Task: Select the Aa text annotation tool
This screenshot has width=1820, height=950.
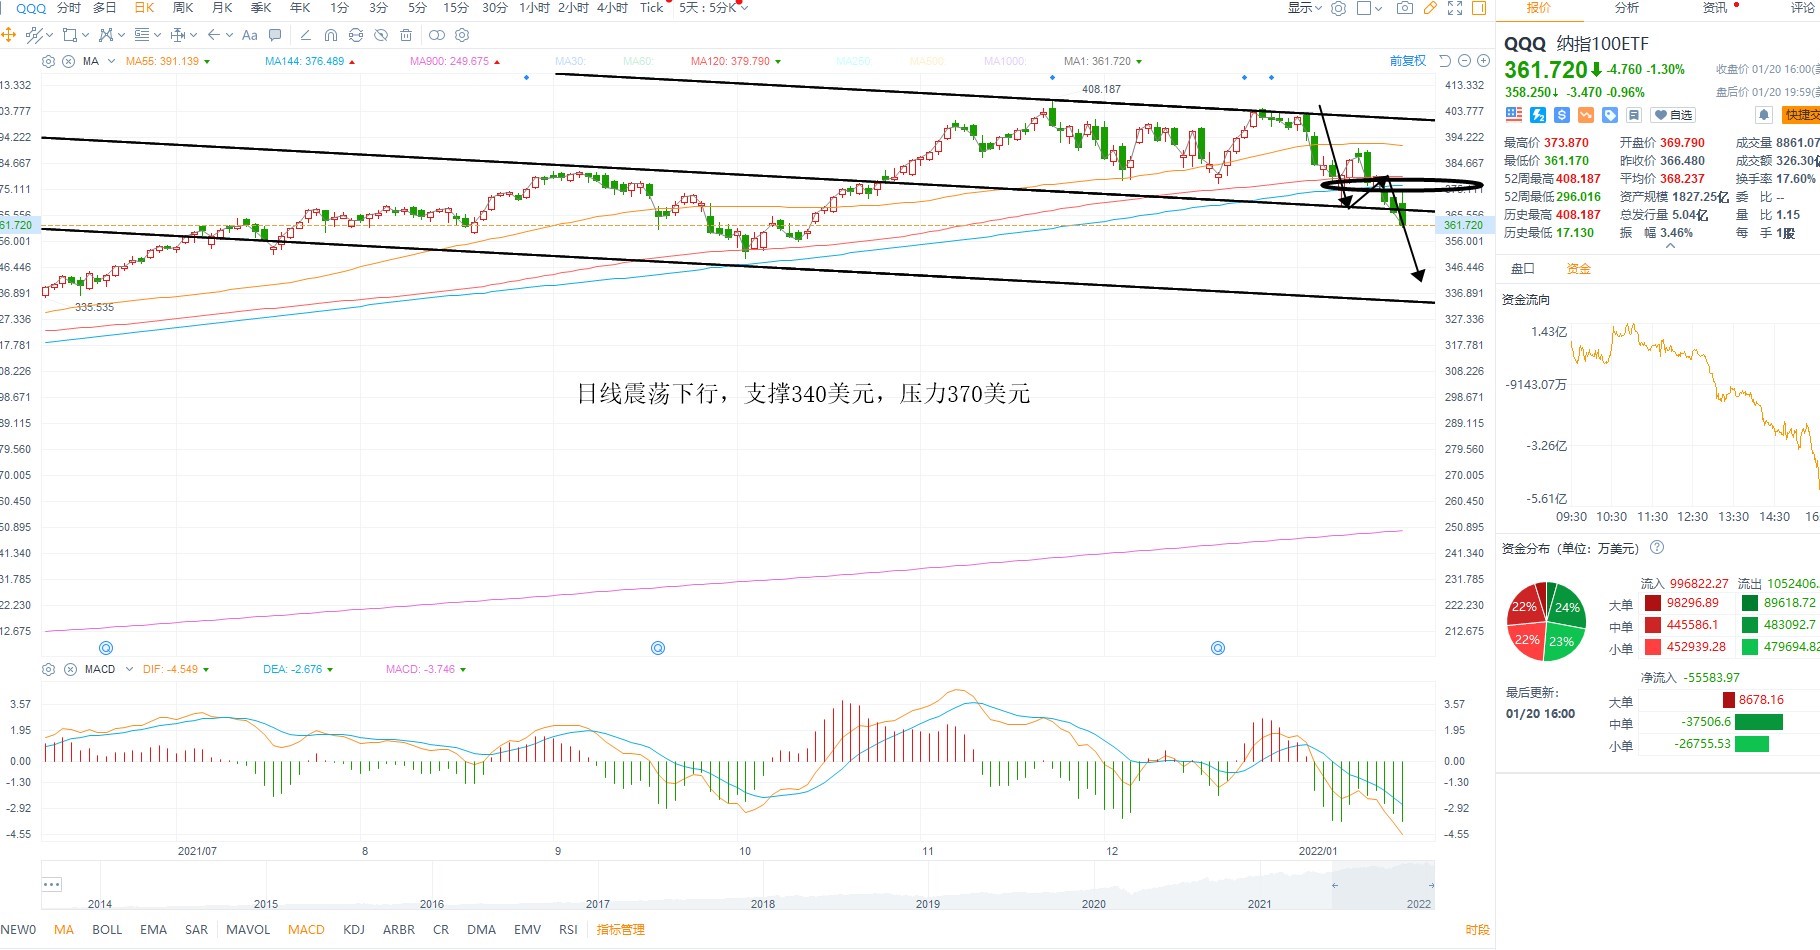Action: click(x=250, y=35)
